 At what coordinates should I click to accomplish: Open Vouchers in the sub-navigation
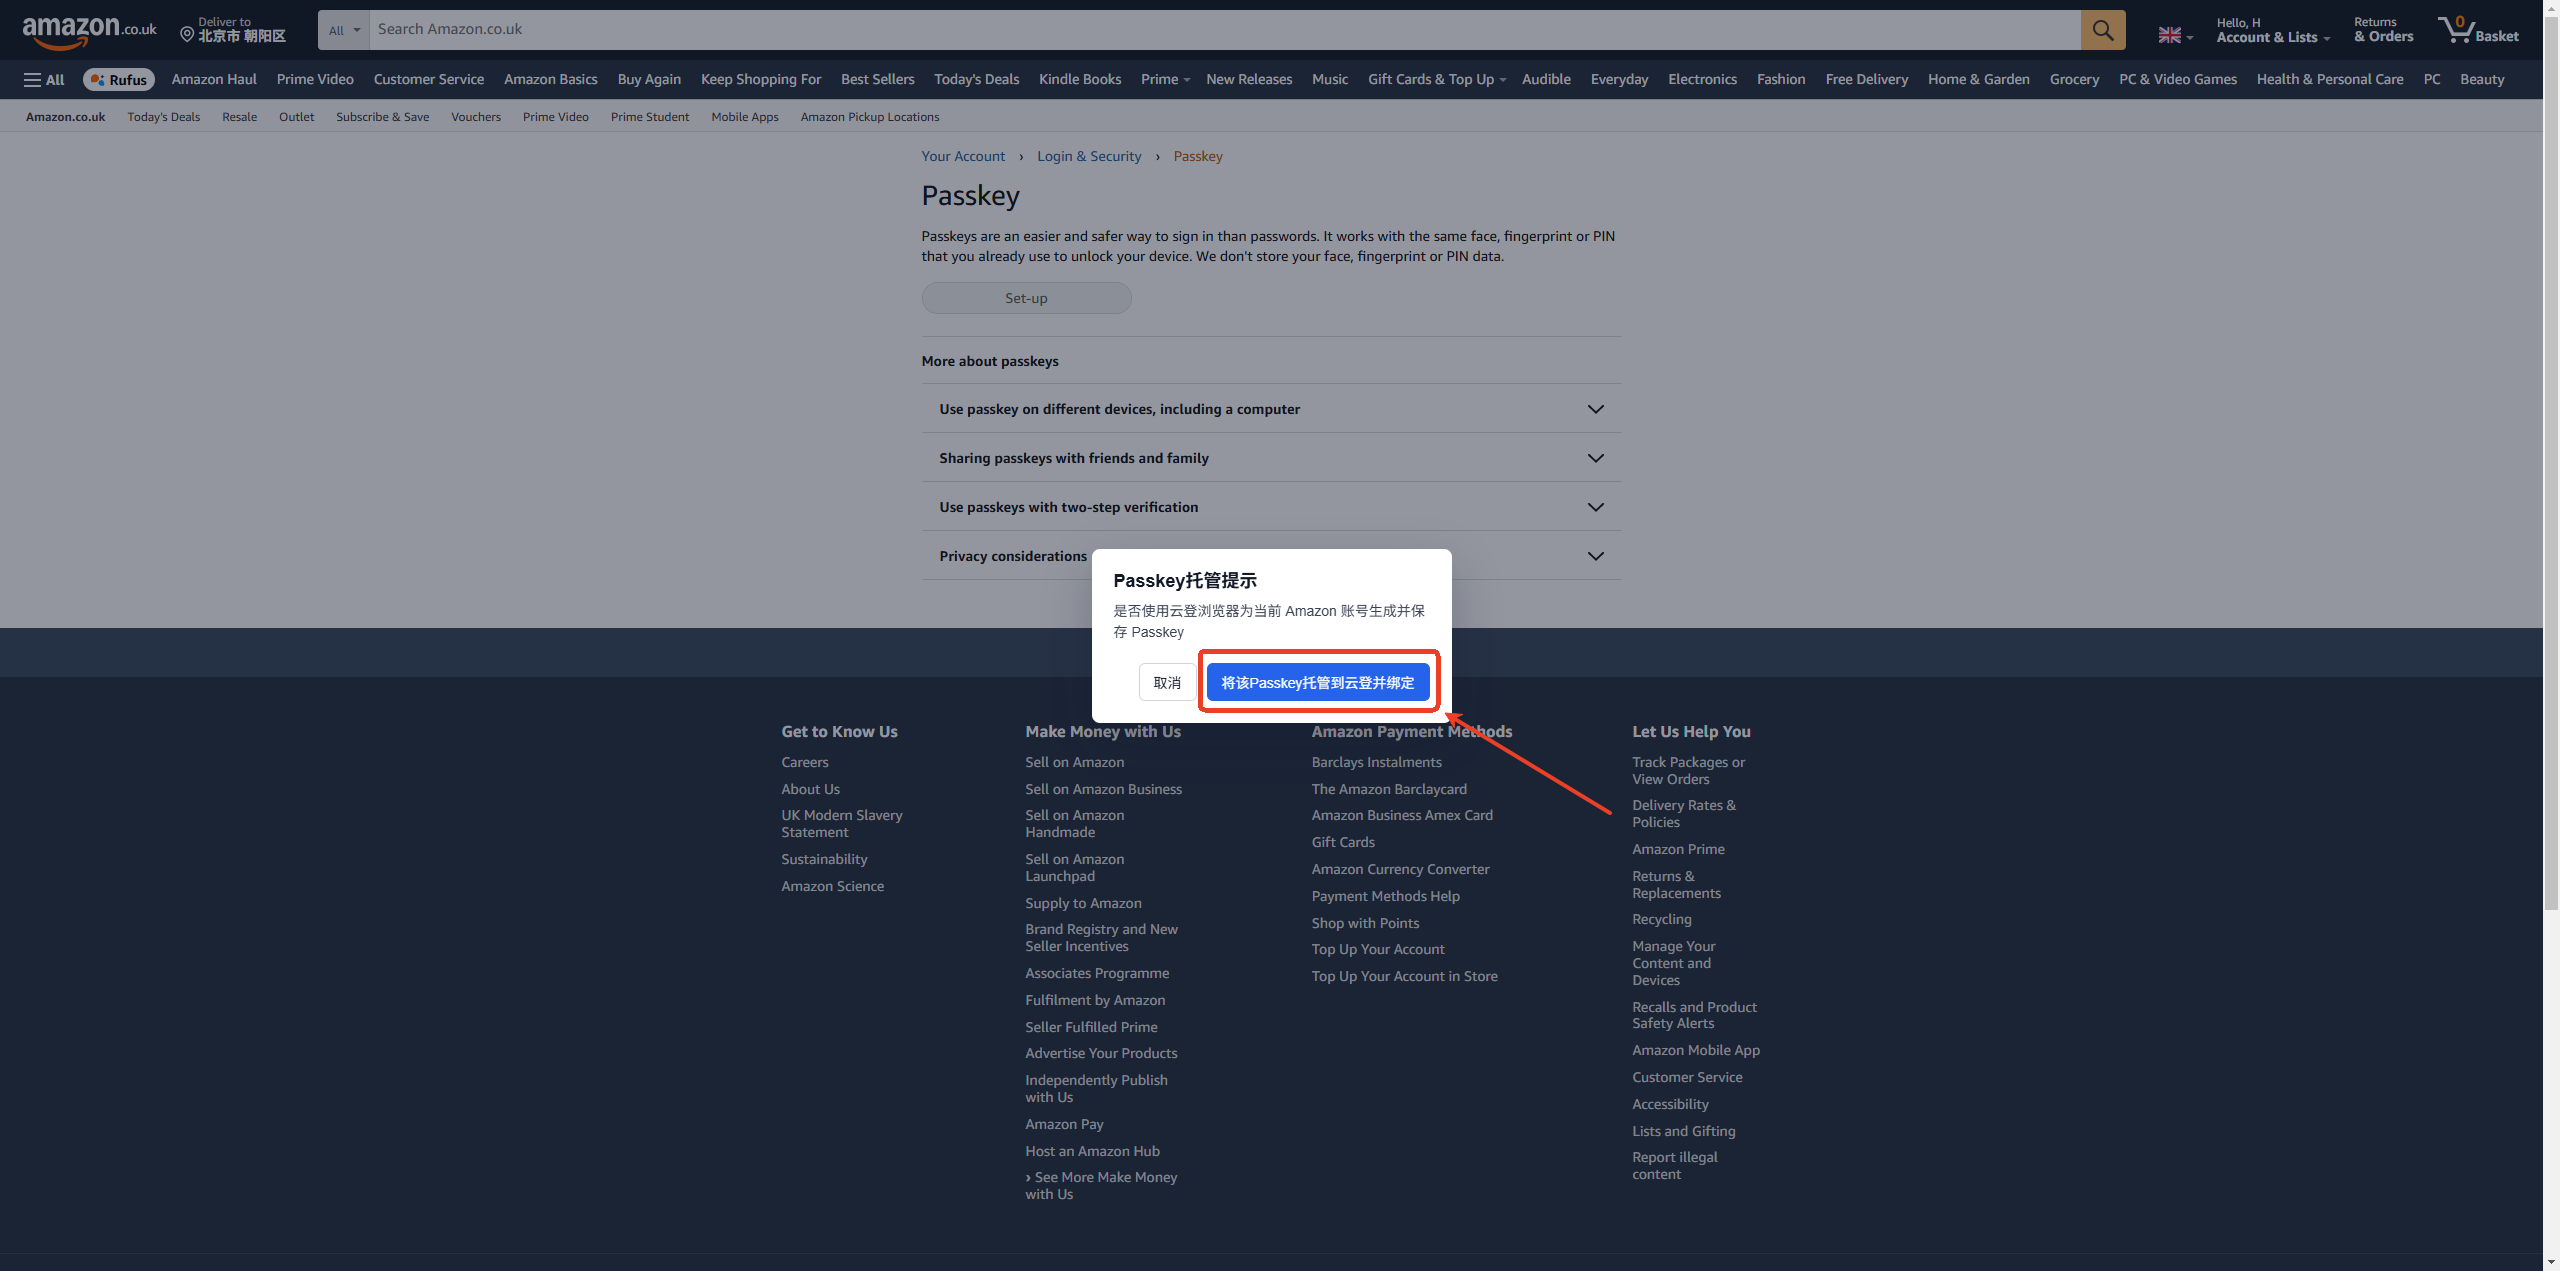(x=476, y=117)
